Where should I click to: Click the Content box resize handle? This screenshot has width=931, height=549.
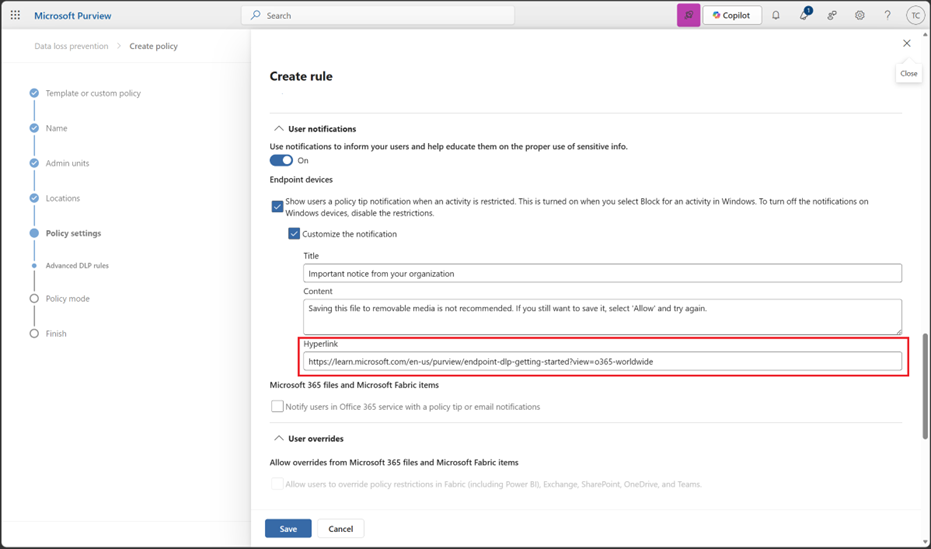[x=898, y=331]
